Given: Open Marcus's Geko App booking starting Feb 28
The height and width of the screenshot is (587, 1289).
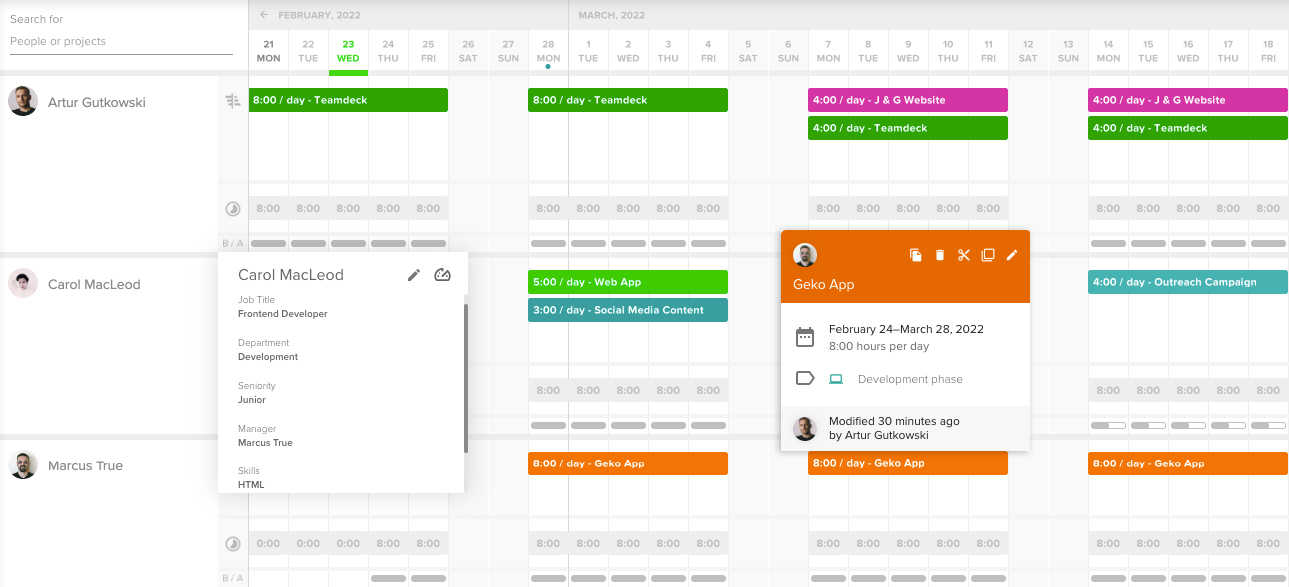Looking at the screenshot, I should pos(628,463).
